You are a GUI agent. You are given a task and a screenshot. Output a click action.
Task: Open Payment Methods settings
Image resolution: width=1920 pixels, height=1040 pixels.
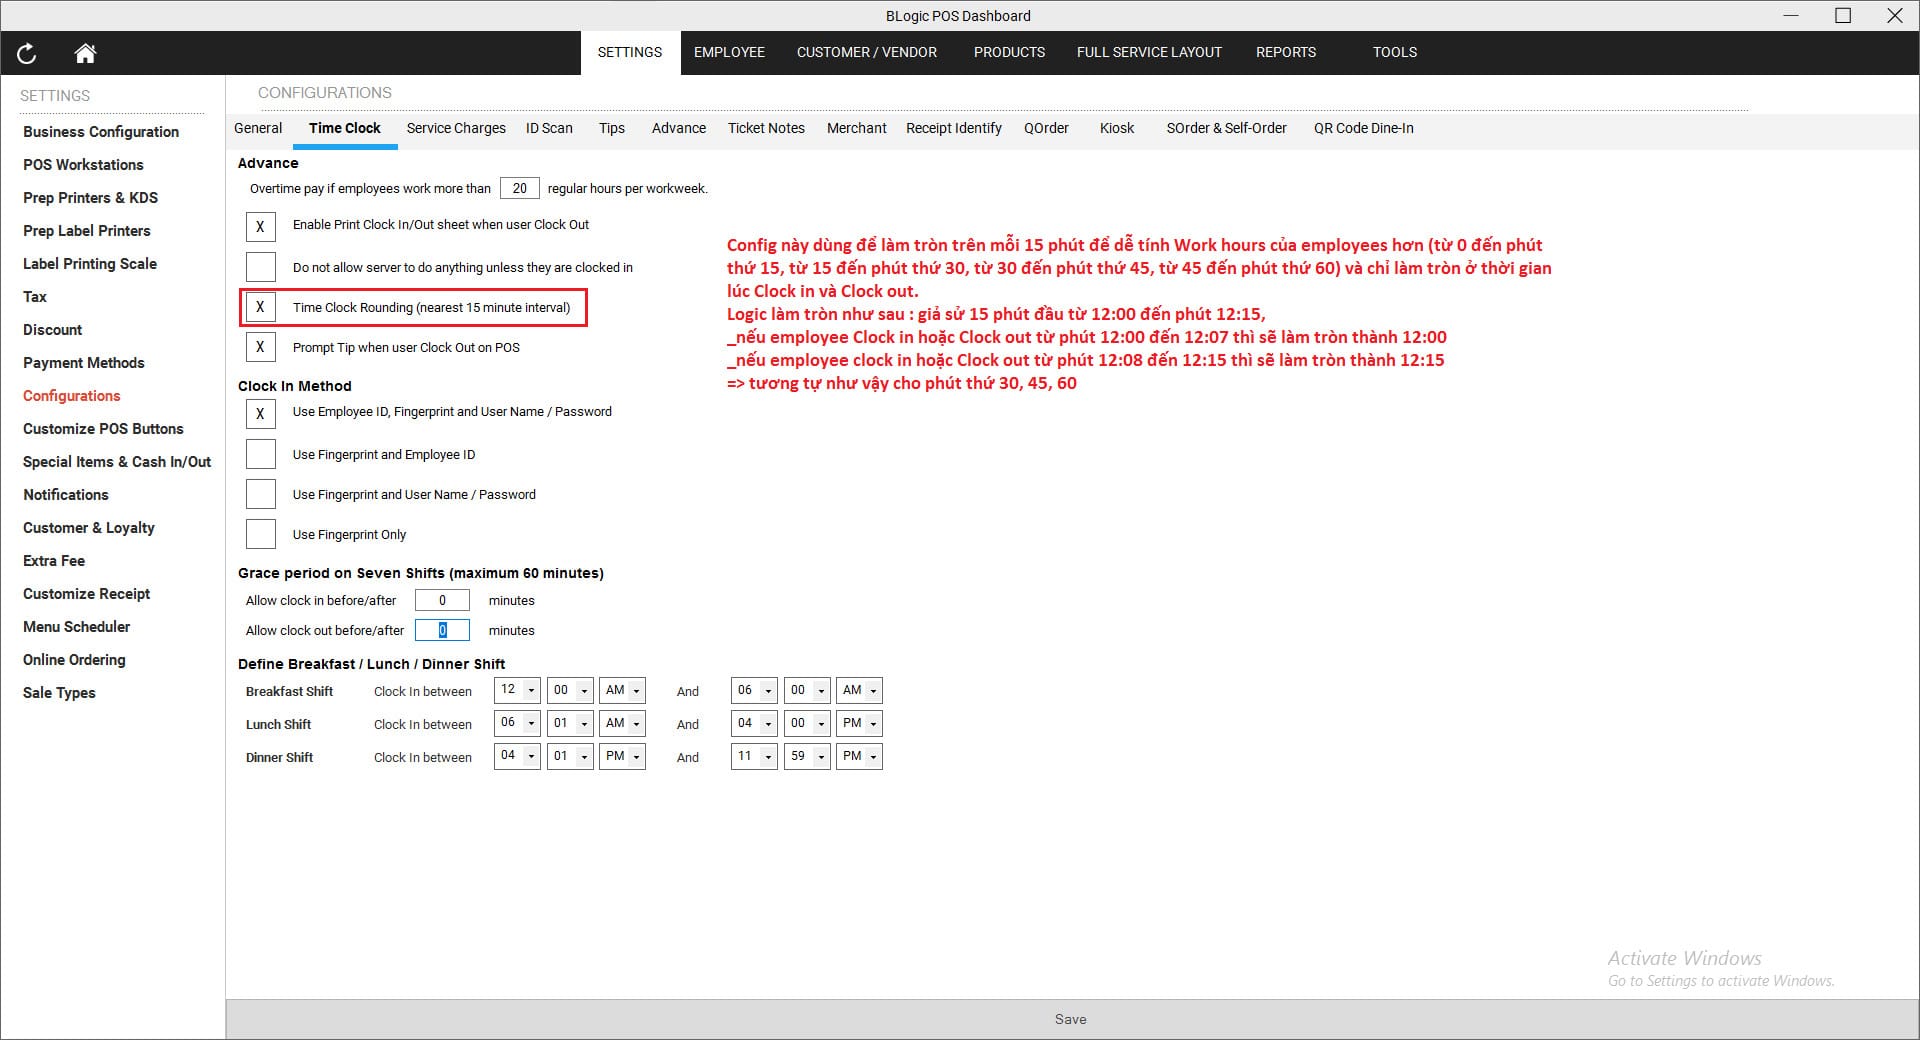(84, 362)
